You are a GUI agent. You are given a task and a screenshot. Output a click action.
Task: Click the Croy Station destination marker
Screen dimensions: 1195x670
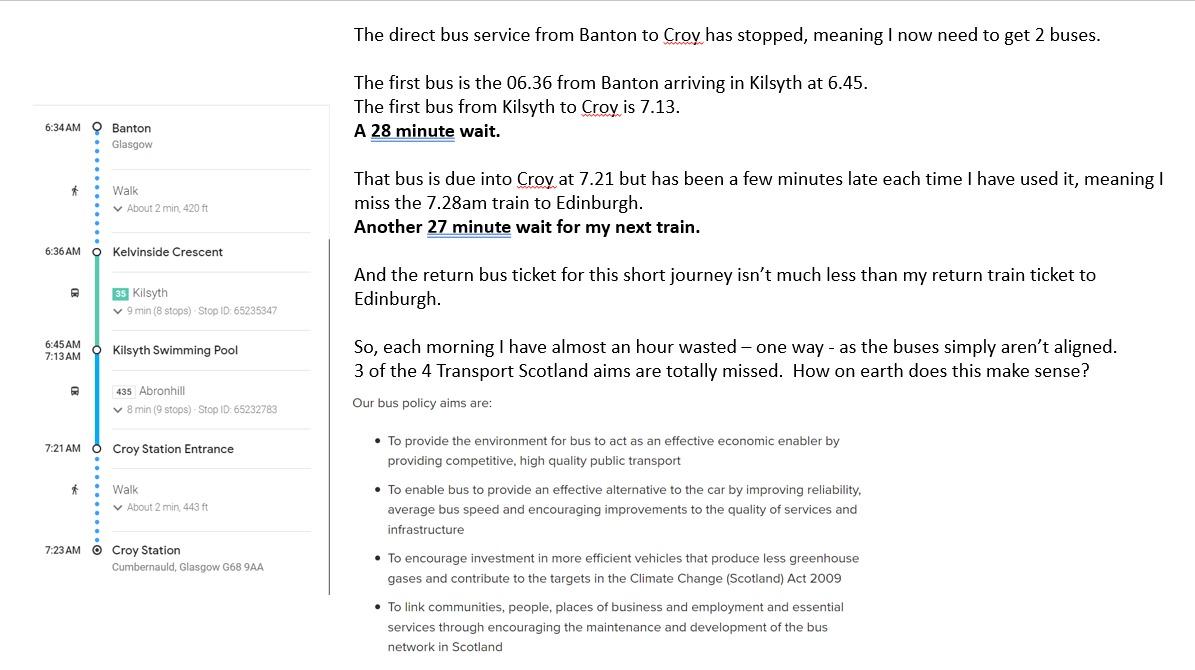[97, 550]
